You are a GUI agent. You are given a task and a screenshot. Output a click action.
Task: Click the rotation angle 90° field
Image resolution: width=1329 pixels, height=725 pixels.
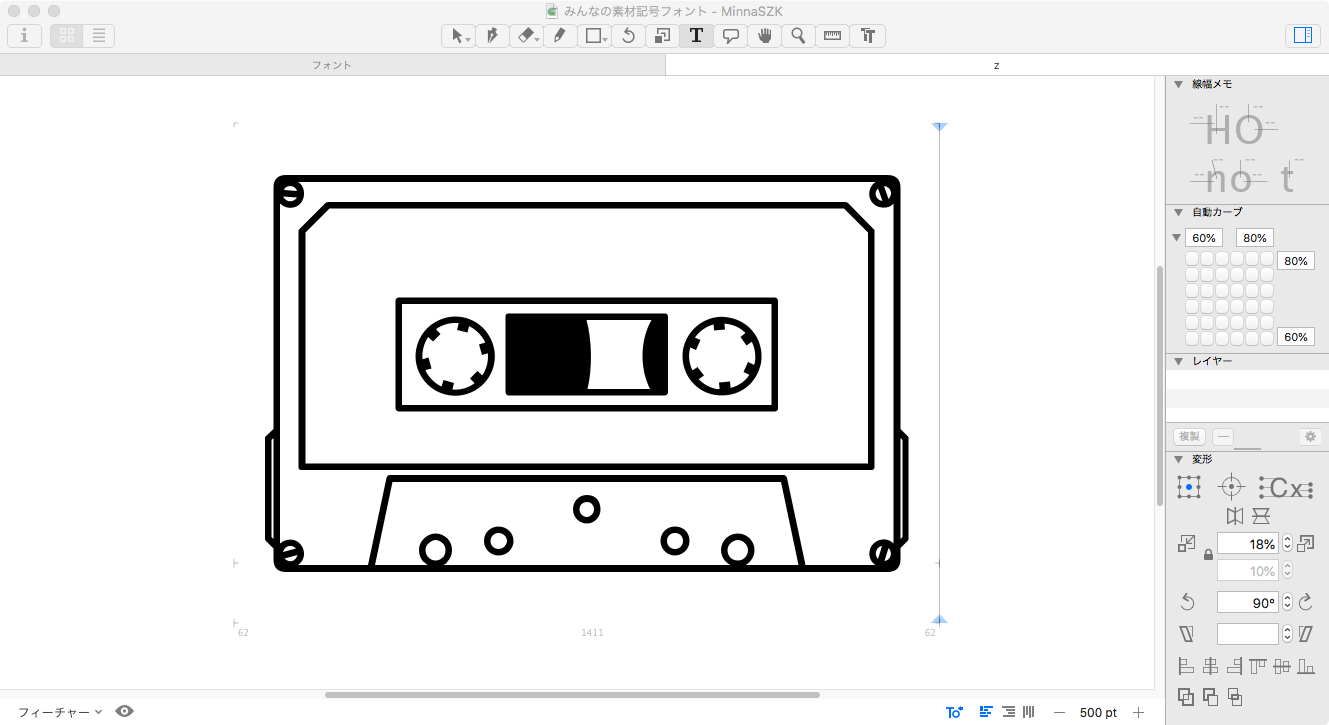coord(1247,602)
